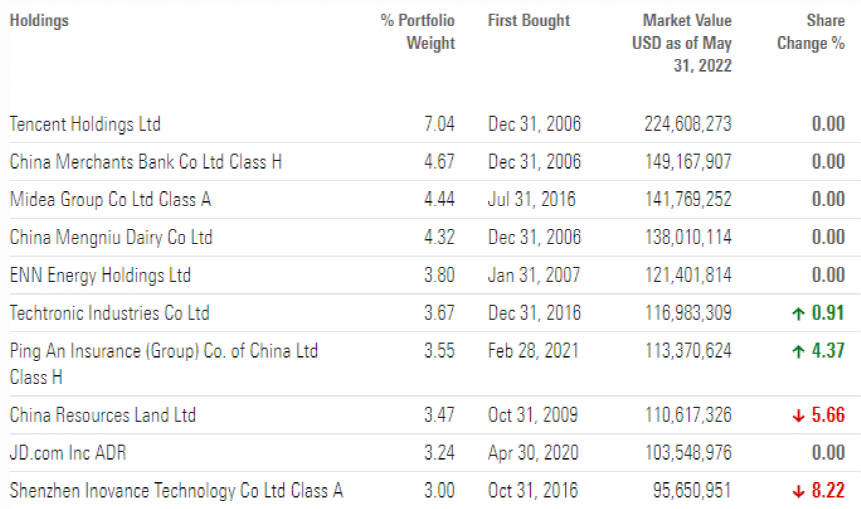
Task: Sort by First Bought column header
Action: [529, 21]
